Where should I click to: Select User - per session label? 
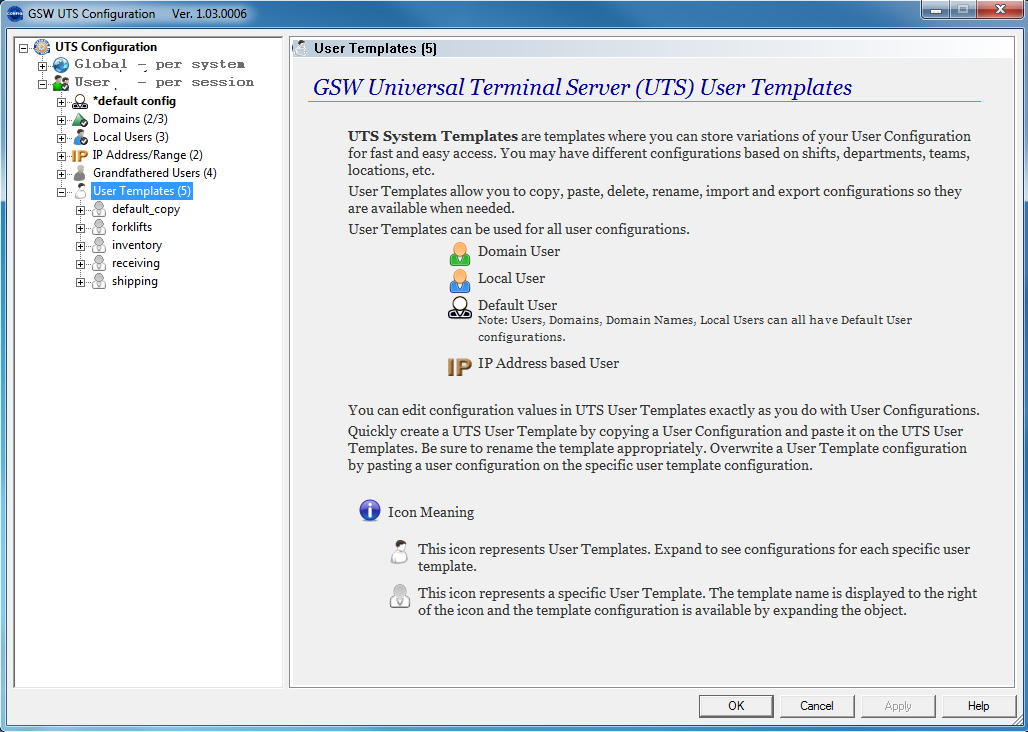click(x=164, y=83)
